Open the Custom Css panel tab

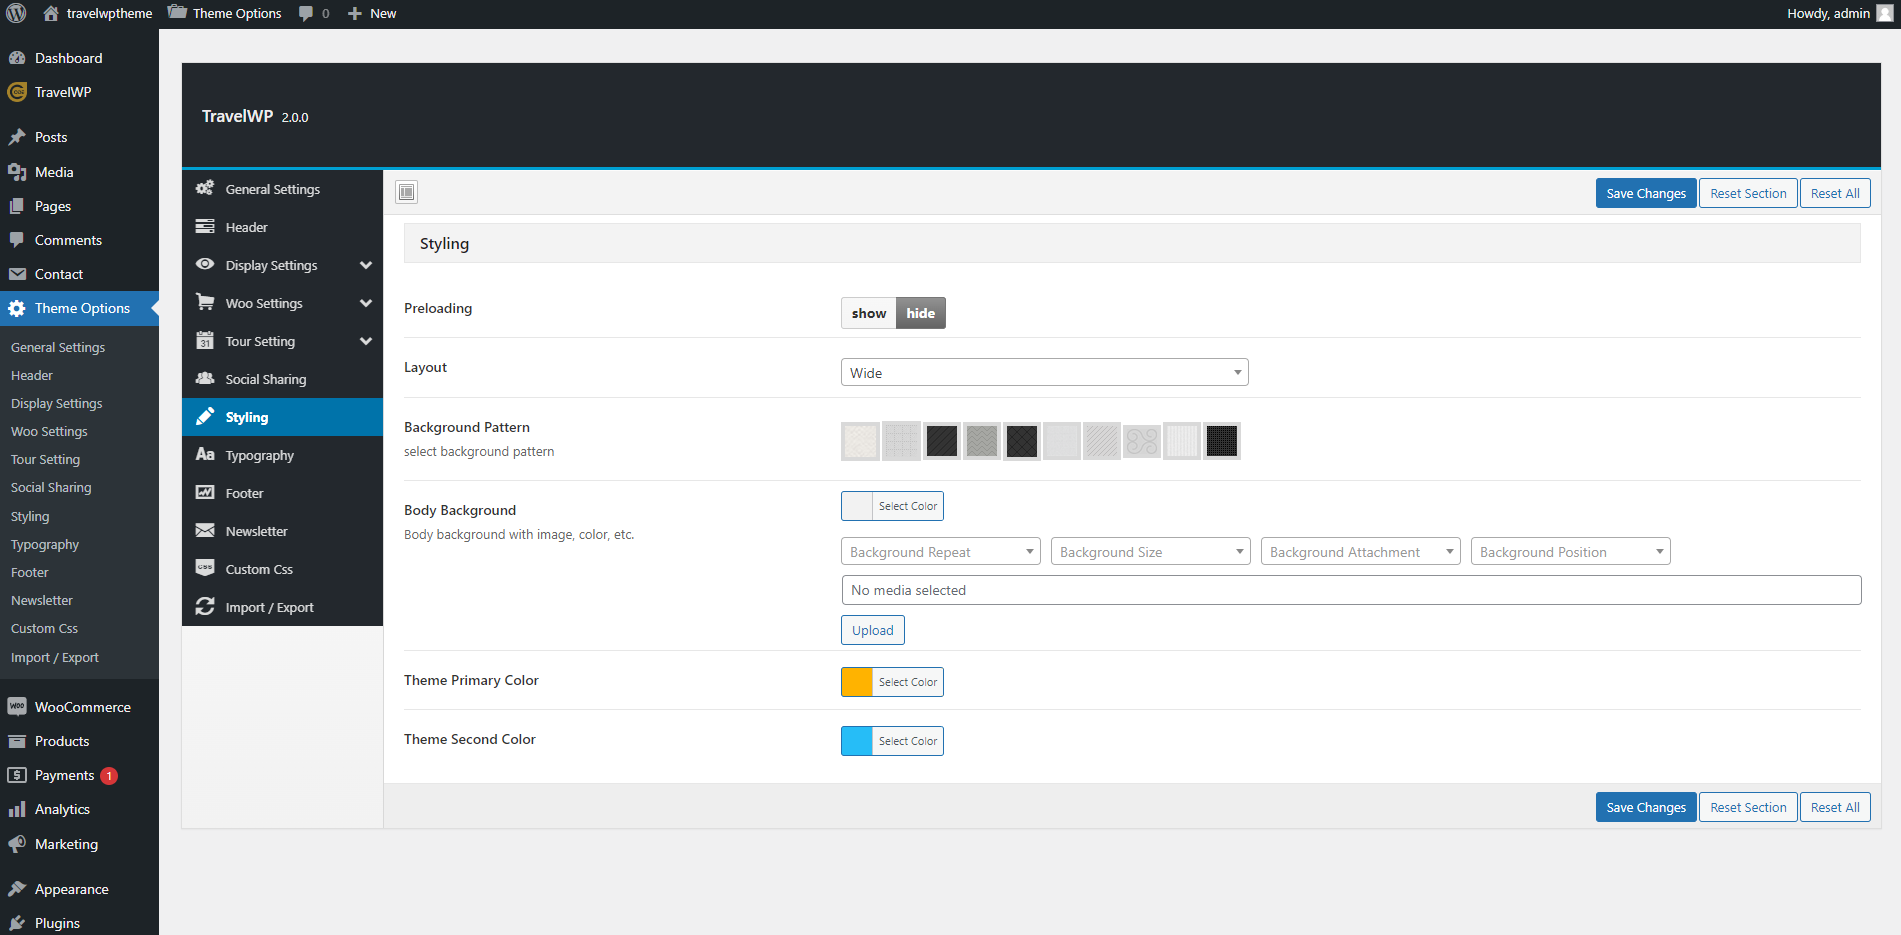click(x=282, y=569)
